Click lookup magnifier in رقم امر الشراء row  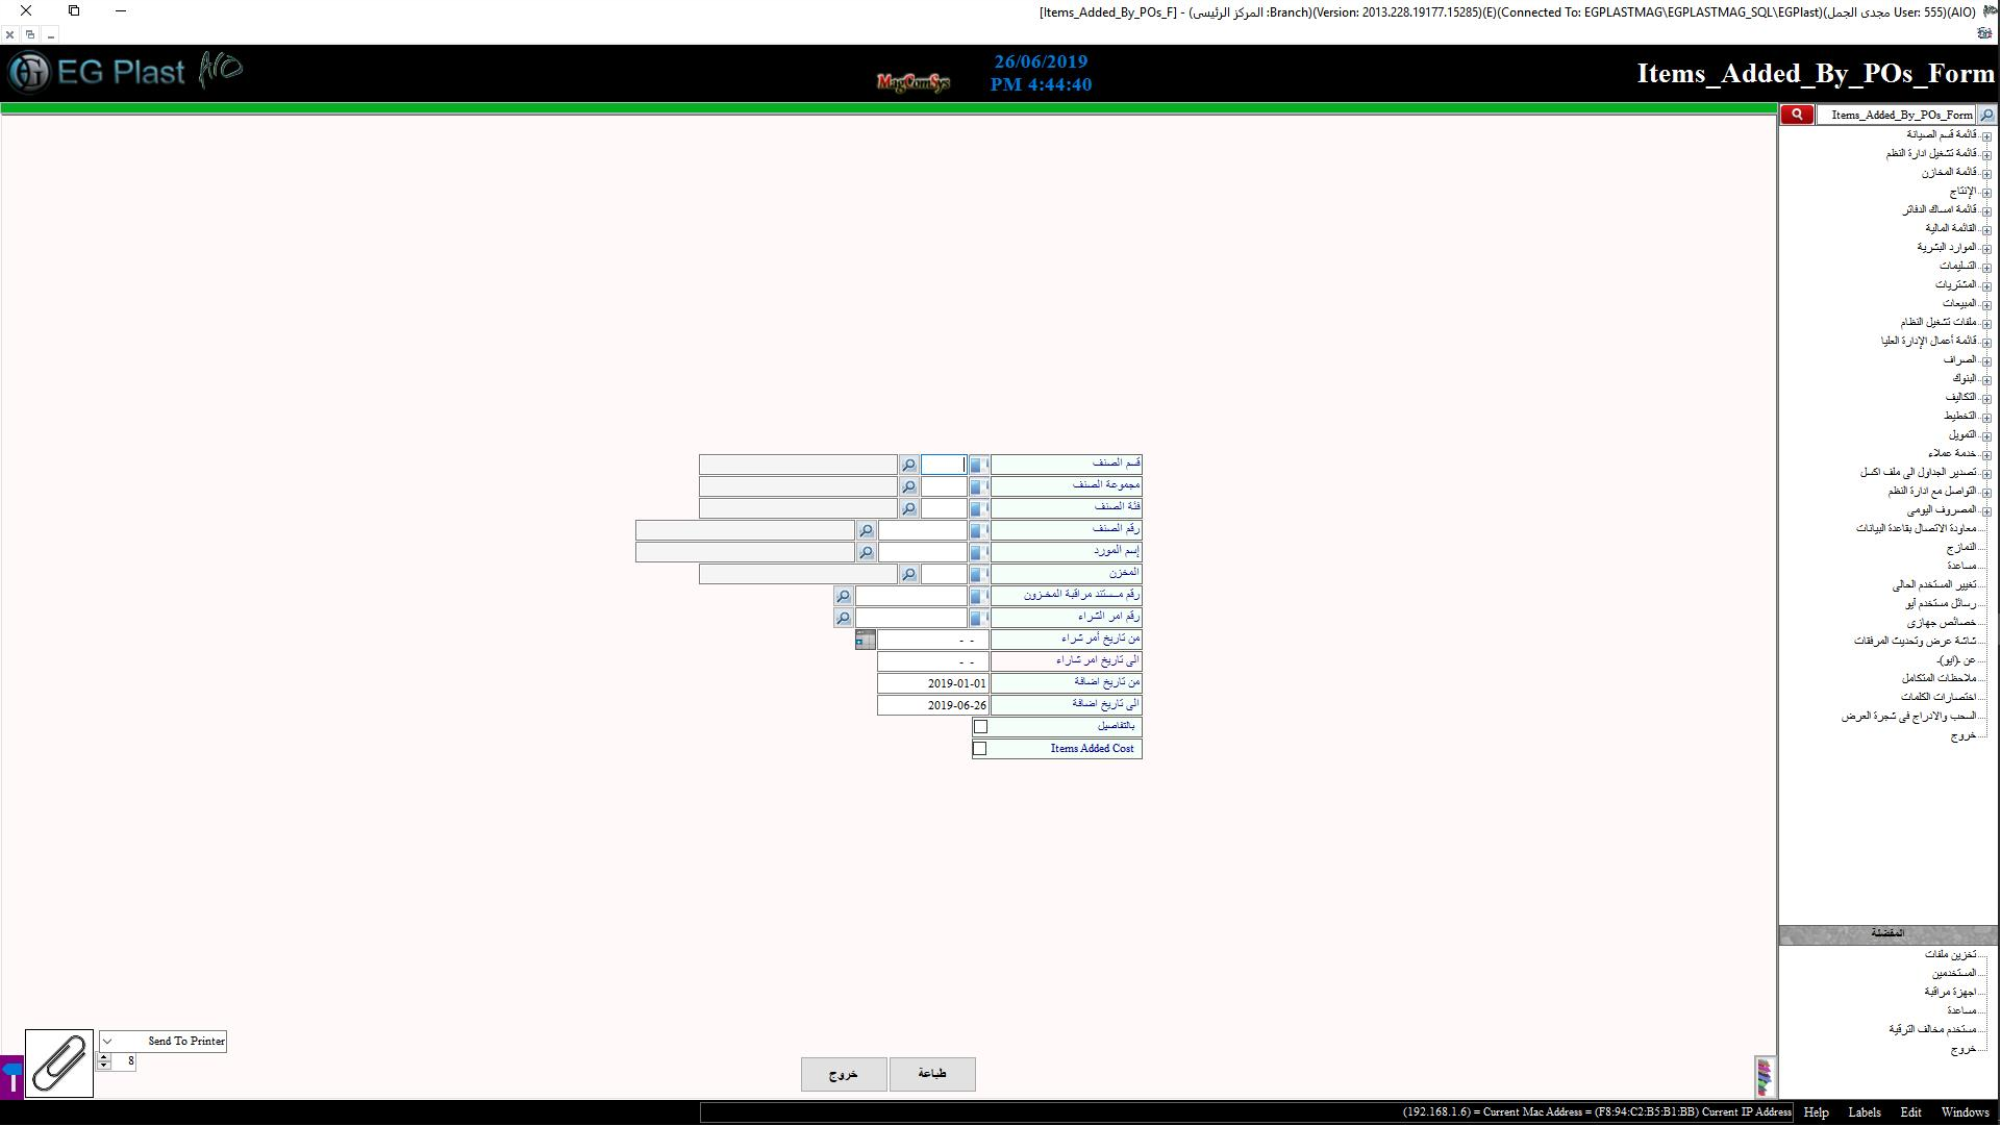[x=843, y=618]
